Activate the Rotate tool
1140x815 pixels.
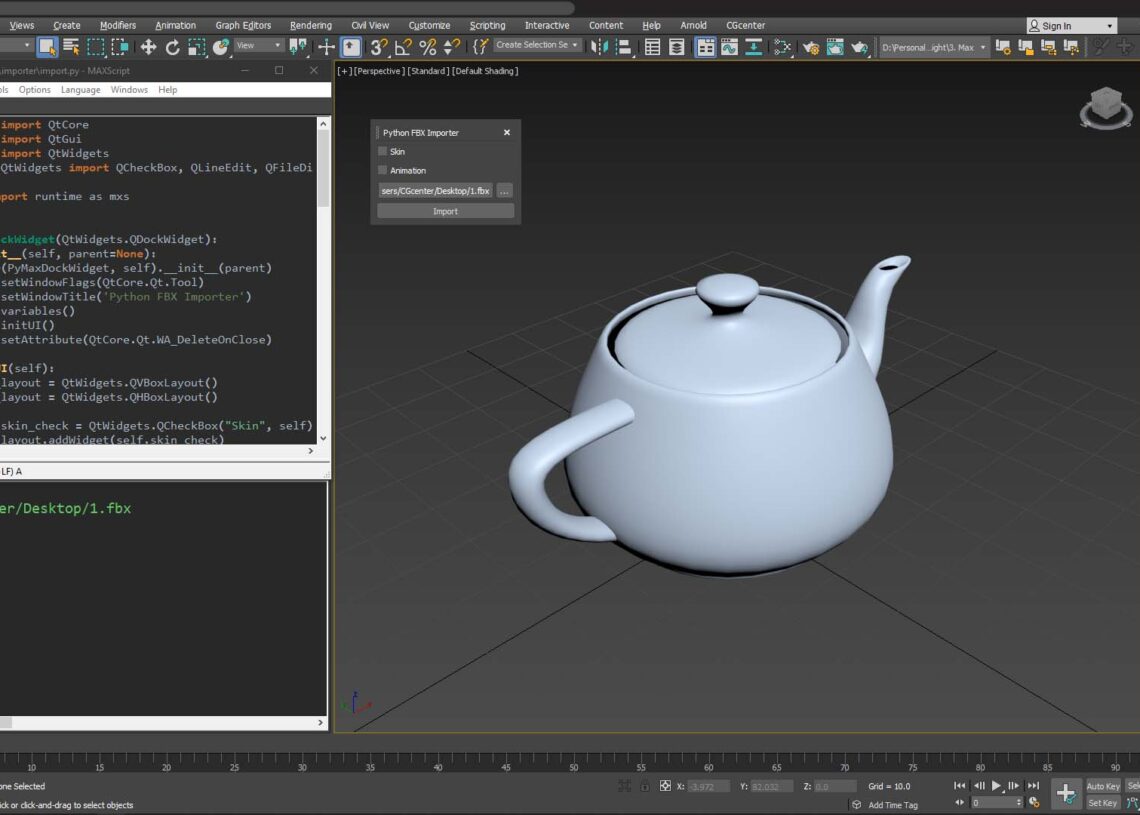point(172,47)
